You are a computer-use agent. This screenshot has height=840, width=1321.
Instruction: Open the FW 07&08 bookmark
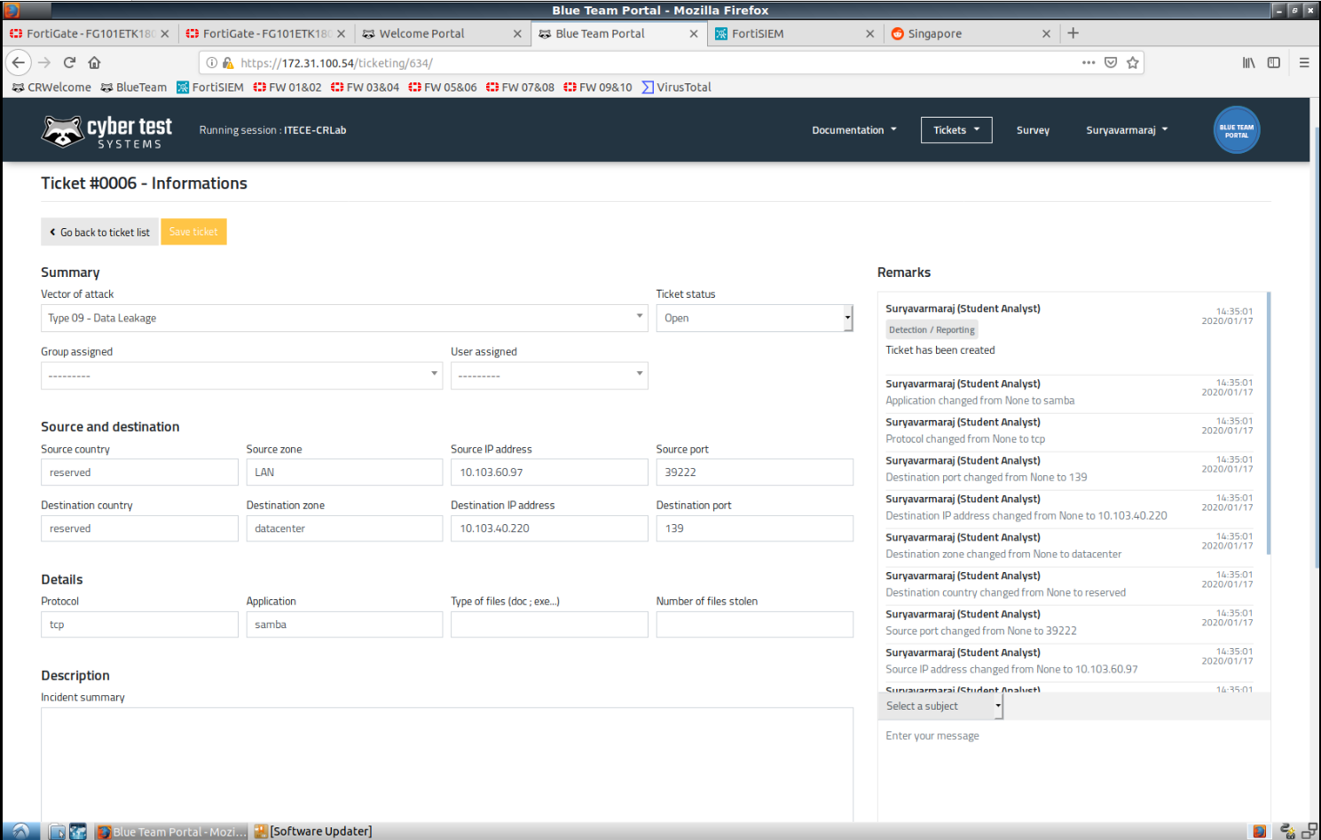[x=520, y=87]
